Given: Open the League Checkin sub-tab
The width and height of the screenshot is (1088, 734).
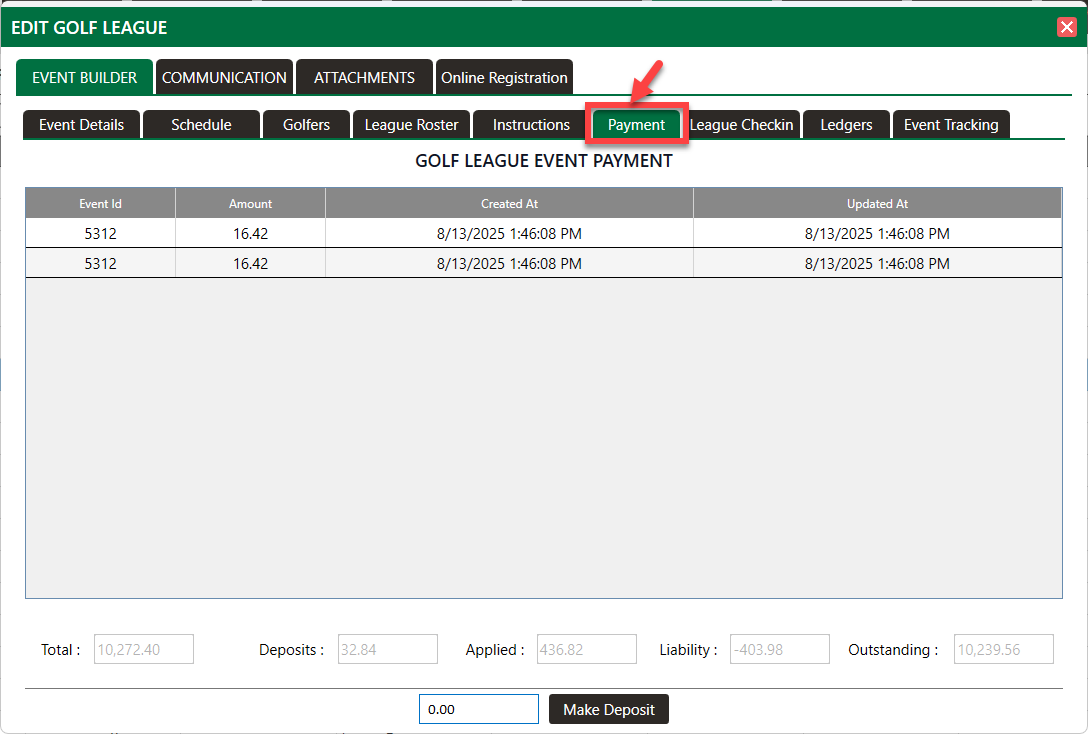Looking at the screenshot, I should (742, 125).
